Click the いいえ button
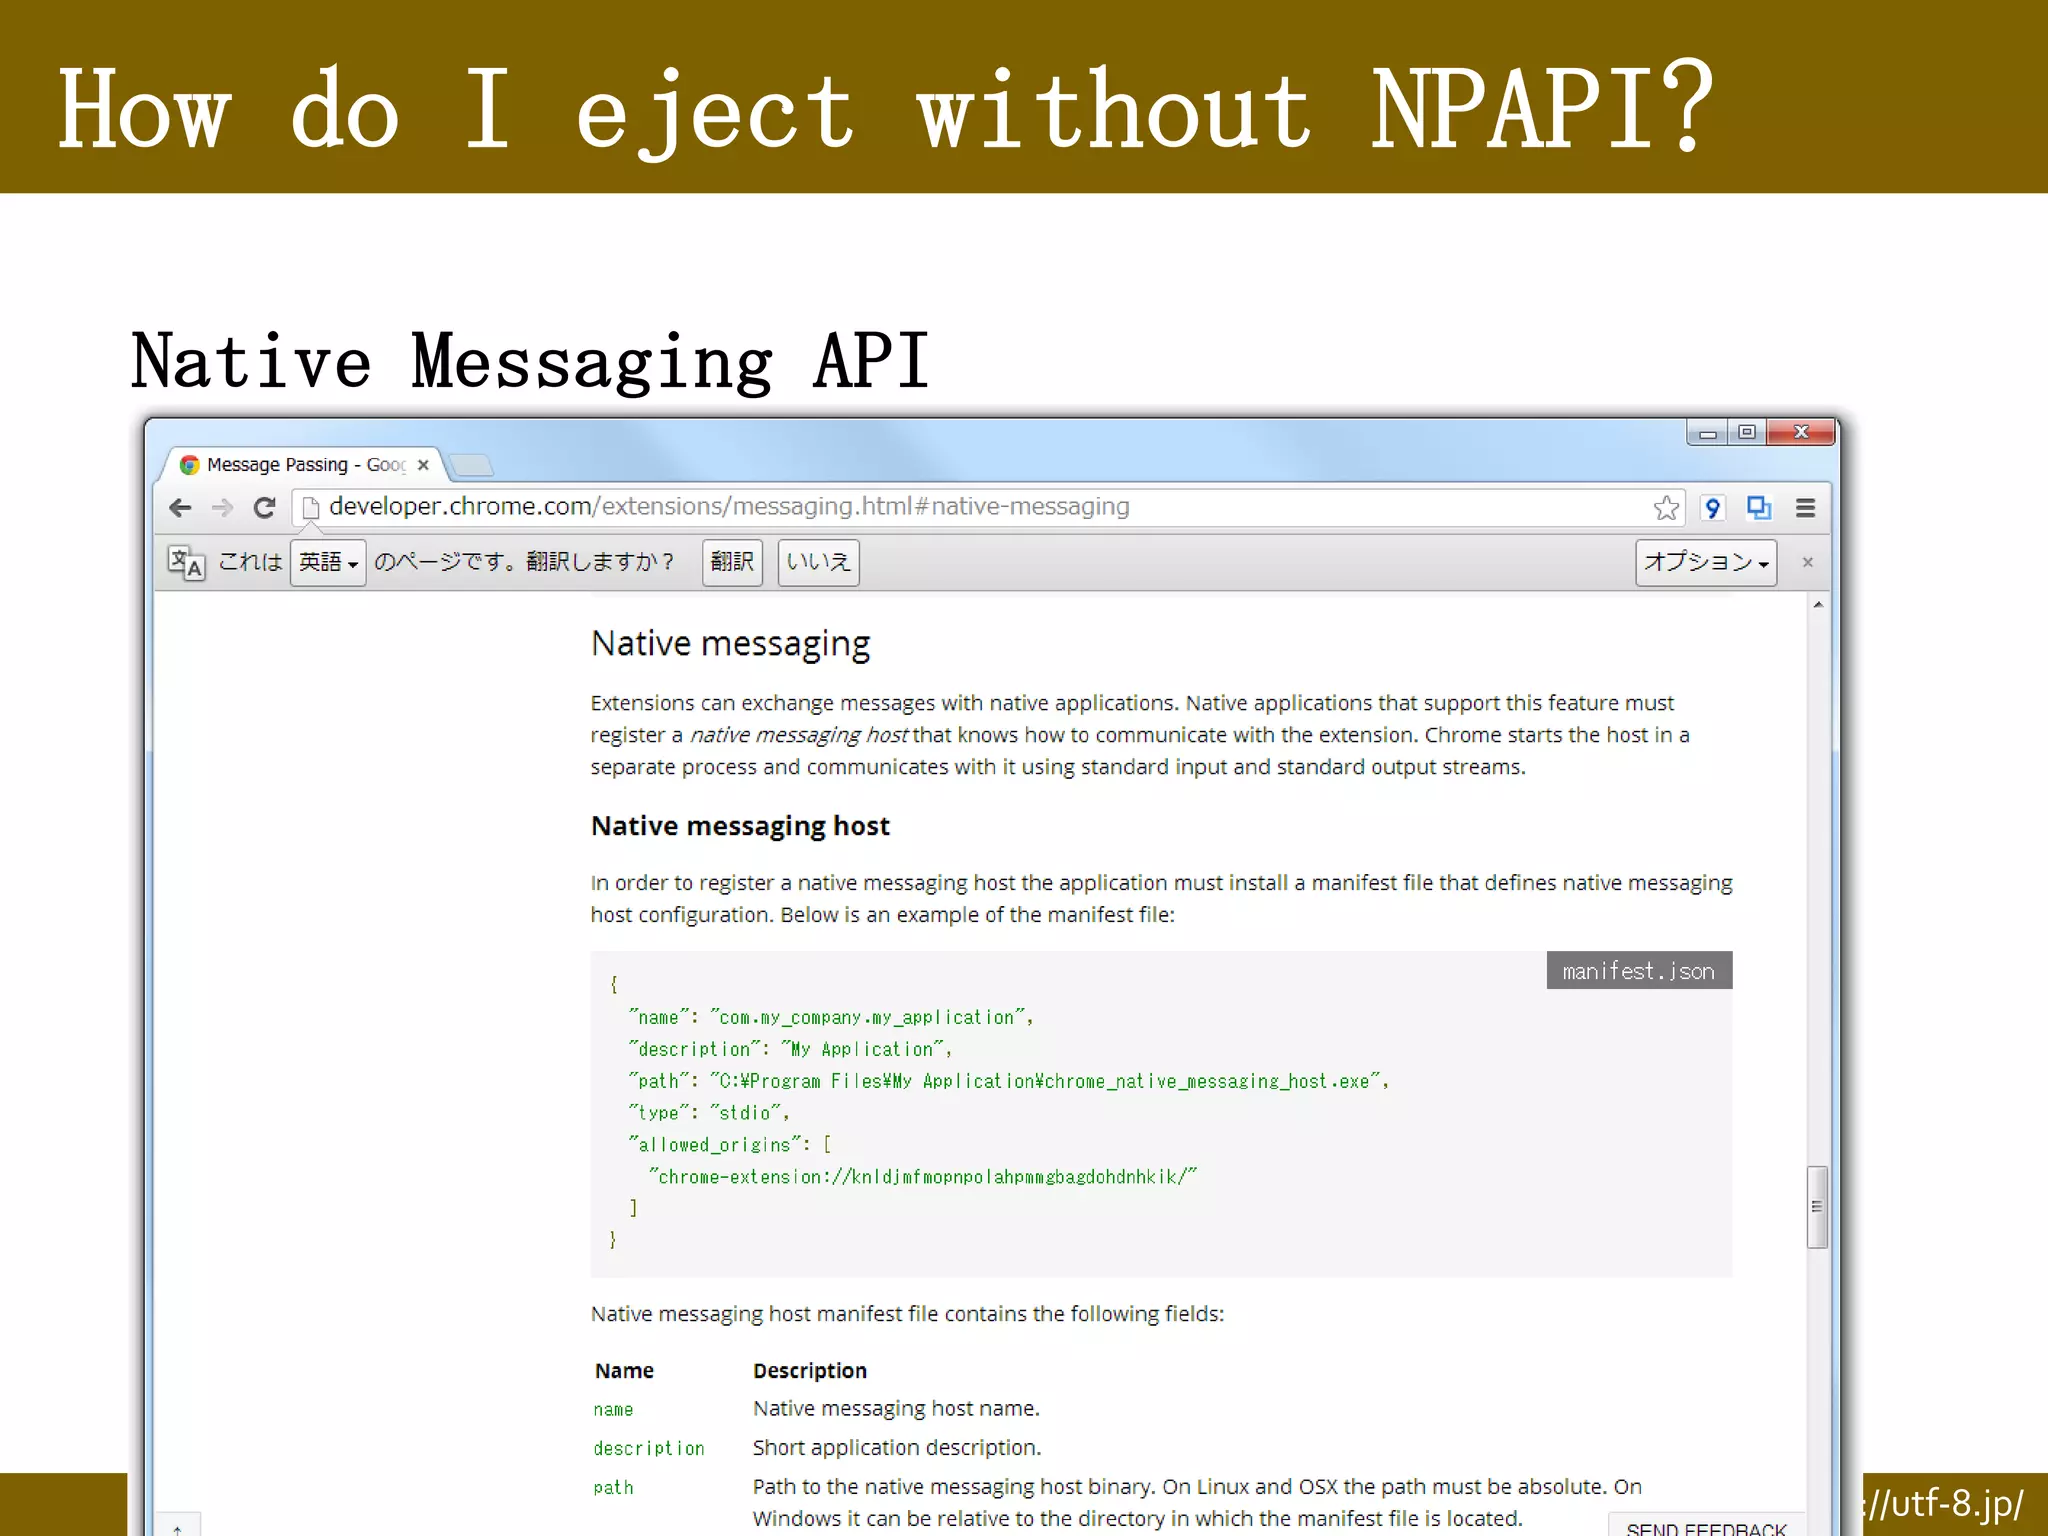Screen dimensions: 2048x1536 (x=818, y=562)
